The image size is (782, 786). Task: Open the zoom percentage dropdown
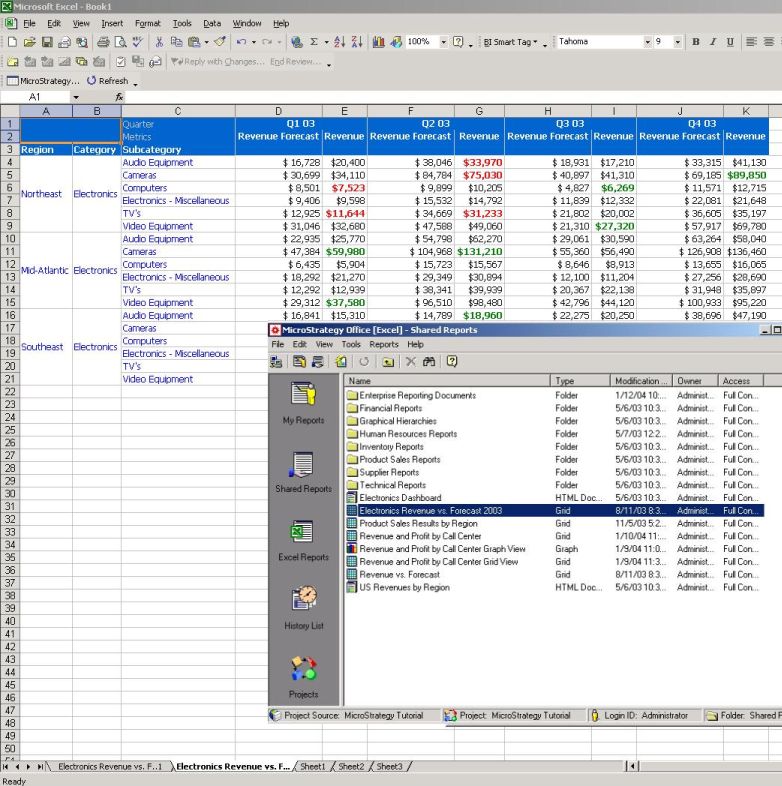pos(443,42)
